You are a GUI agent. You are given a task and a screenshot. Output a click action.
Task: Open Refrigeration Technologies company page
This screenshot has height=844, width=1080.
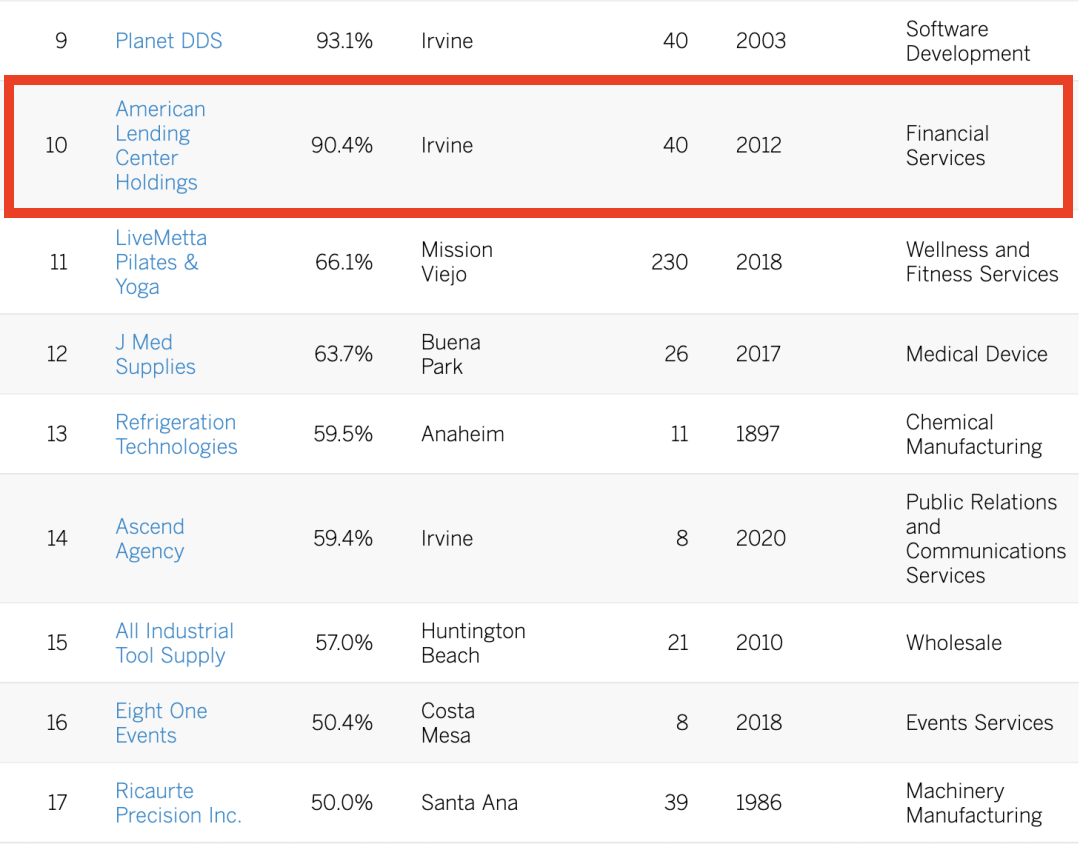[176, 434]
